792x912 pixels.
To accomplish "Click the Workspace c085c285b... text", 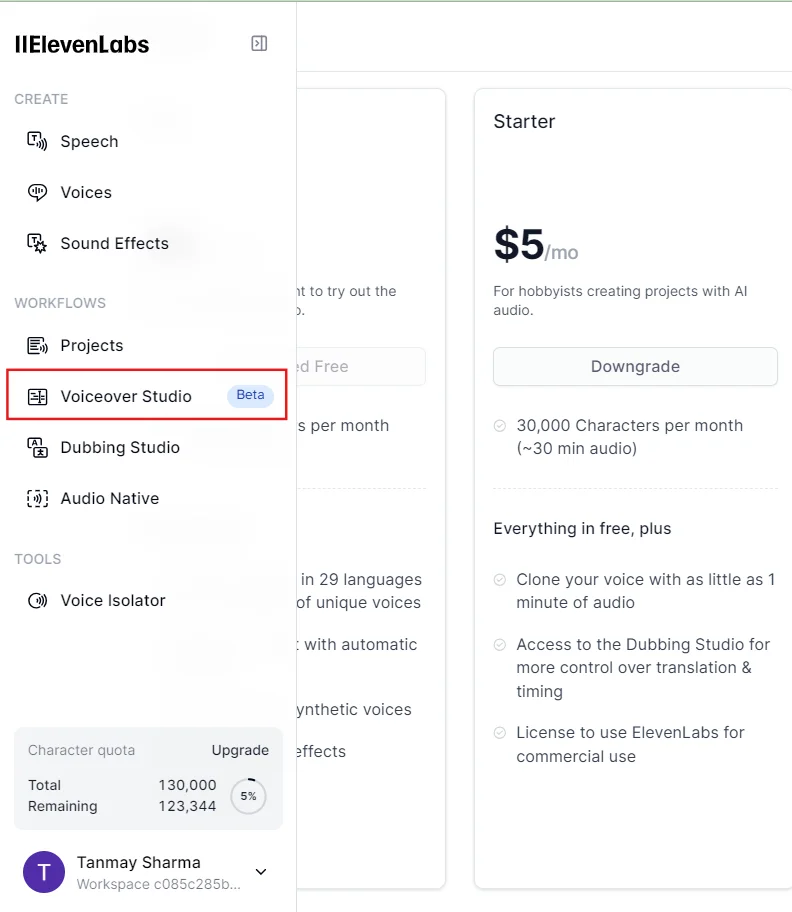I will [158, 884].
